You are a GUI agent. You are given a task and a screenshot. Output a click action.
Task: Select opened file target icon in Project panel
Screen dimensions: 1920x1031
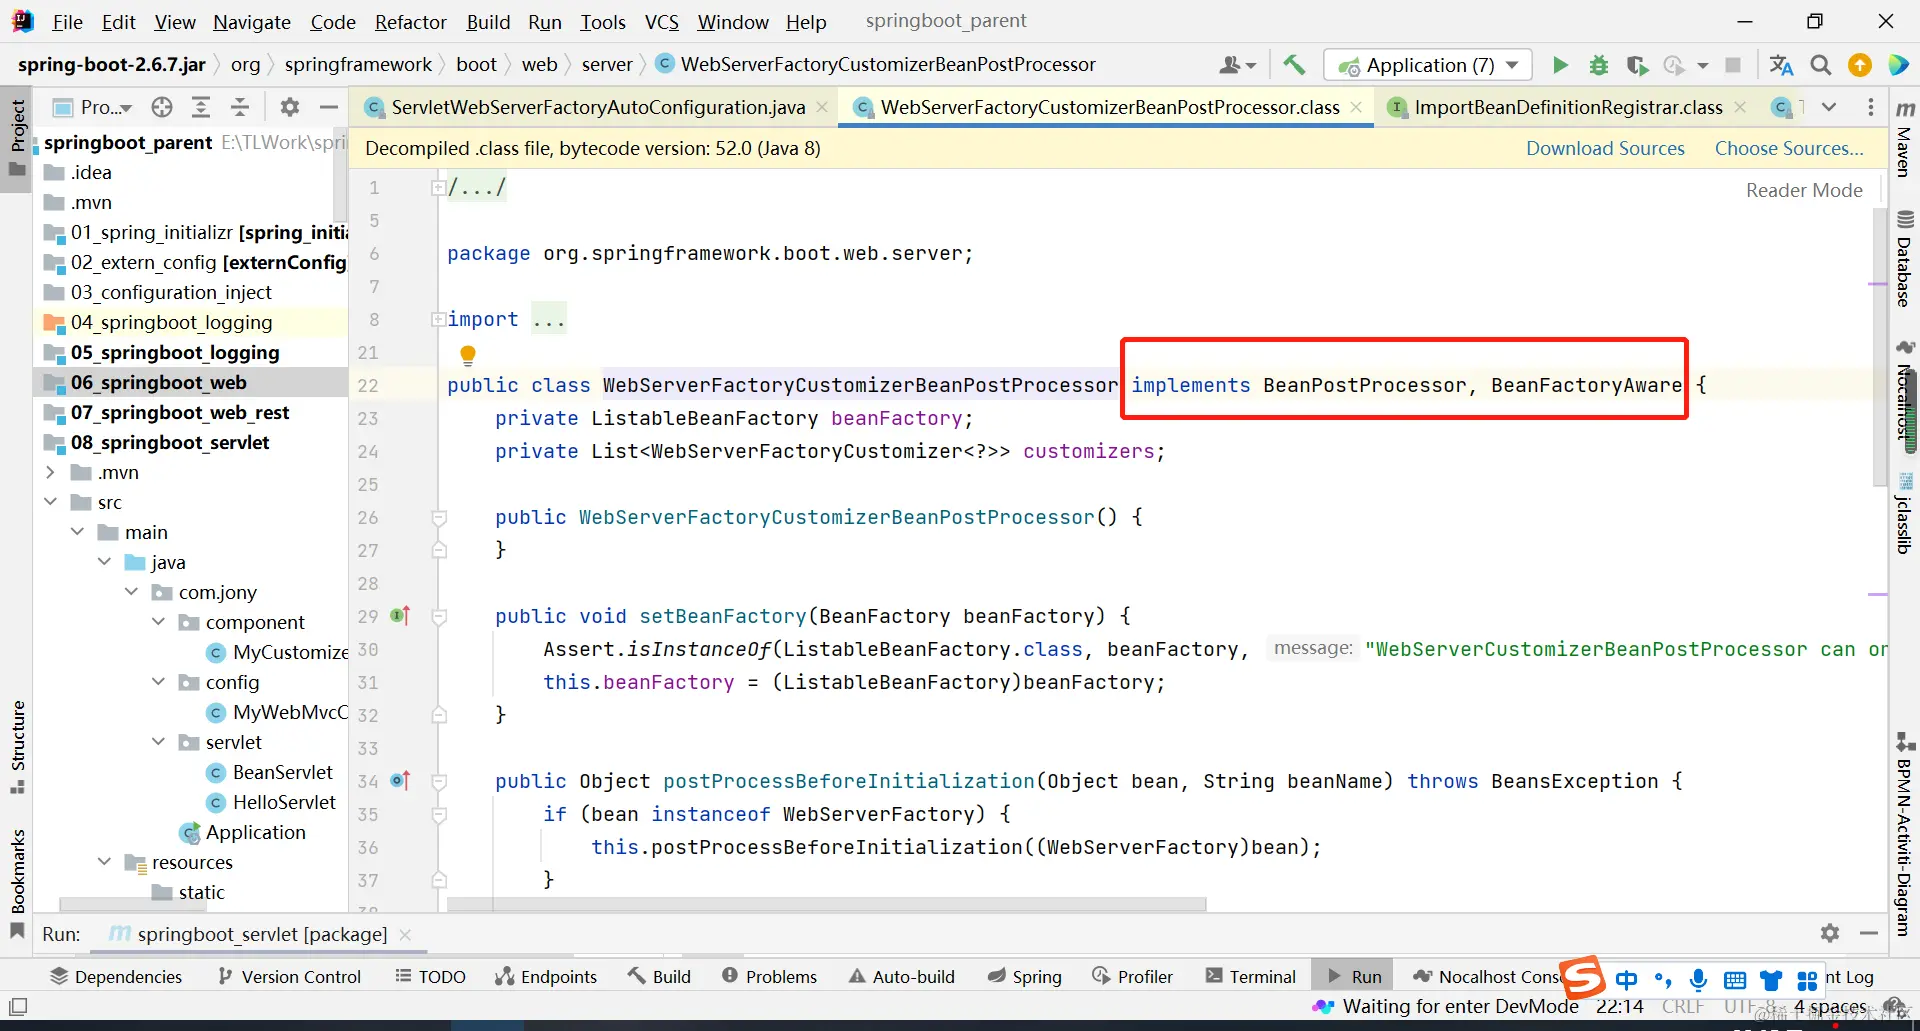162,107
